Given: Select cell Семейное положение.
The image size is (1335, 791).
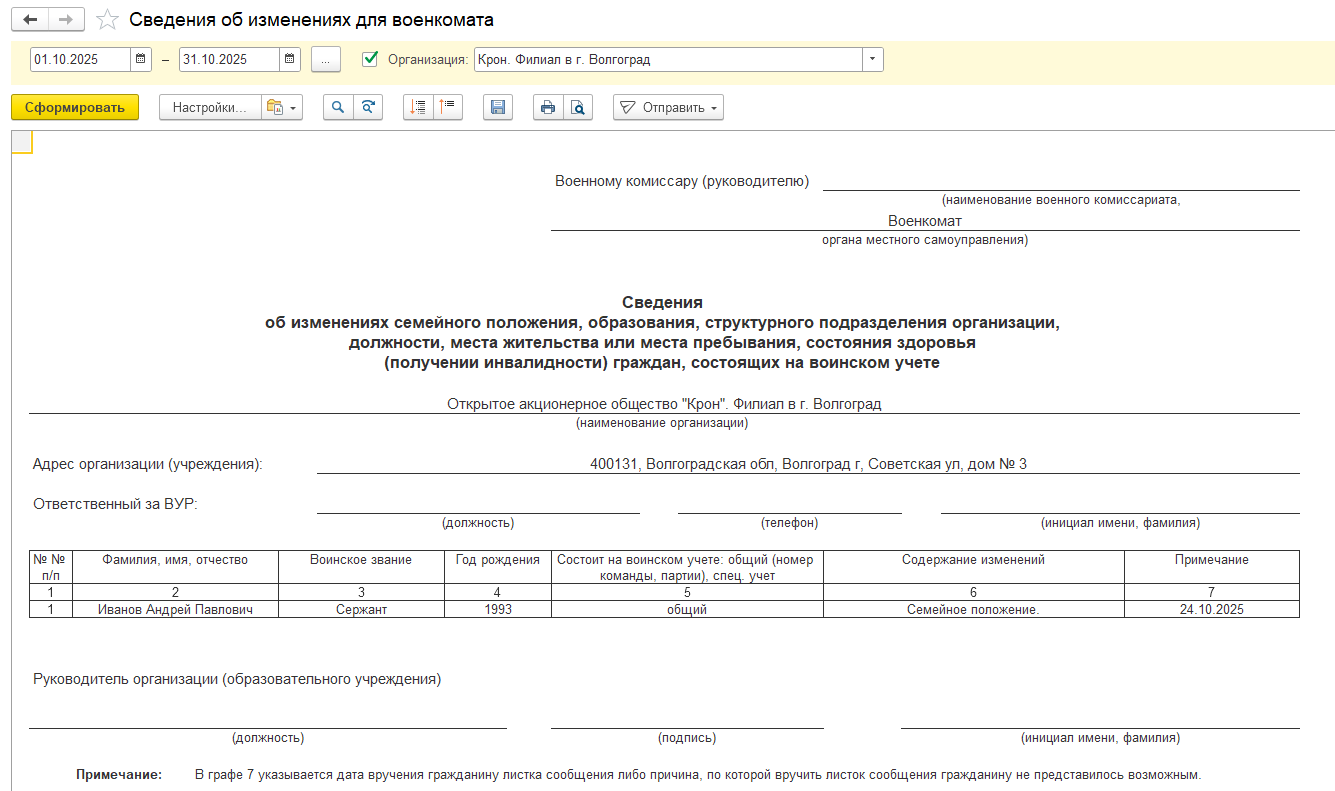Looking at the screenshot, I should (973, 609).
